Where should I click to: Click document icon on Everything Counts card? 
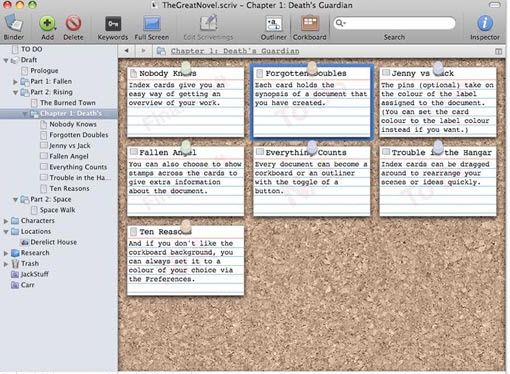pyautogui.click(x=260, y=152)
